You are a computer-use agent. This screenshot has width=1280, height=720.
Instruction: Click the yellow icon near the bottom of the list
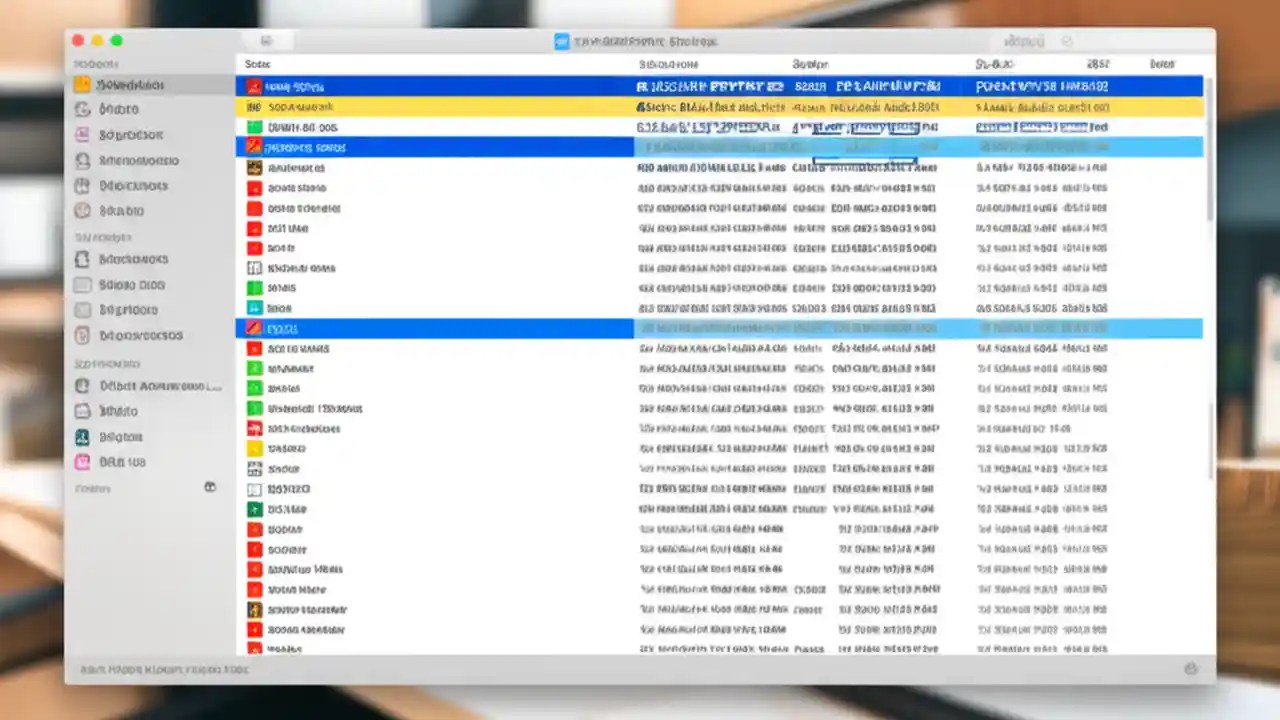pyautogui.click(x=253, y=449)
